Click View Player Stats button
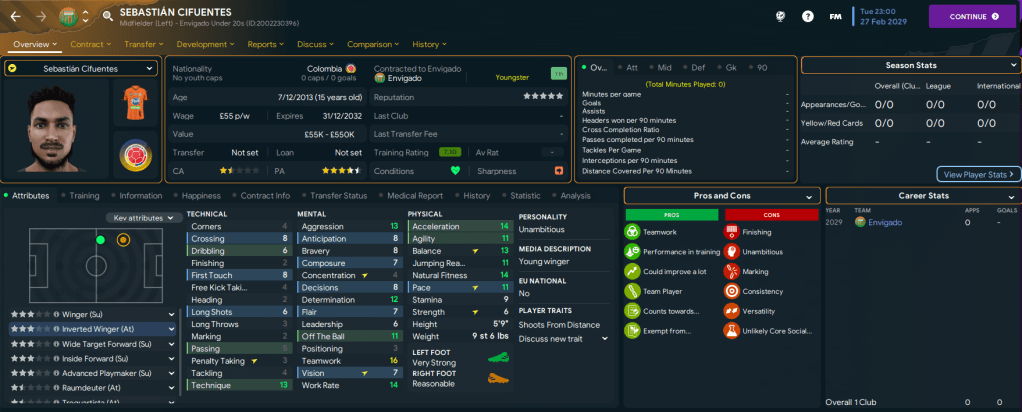This screenshot has width=1022, height=412. 978,174
